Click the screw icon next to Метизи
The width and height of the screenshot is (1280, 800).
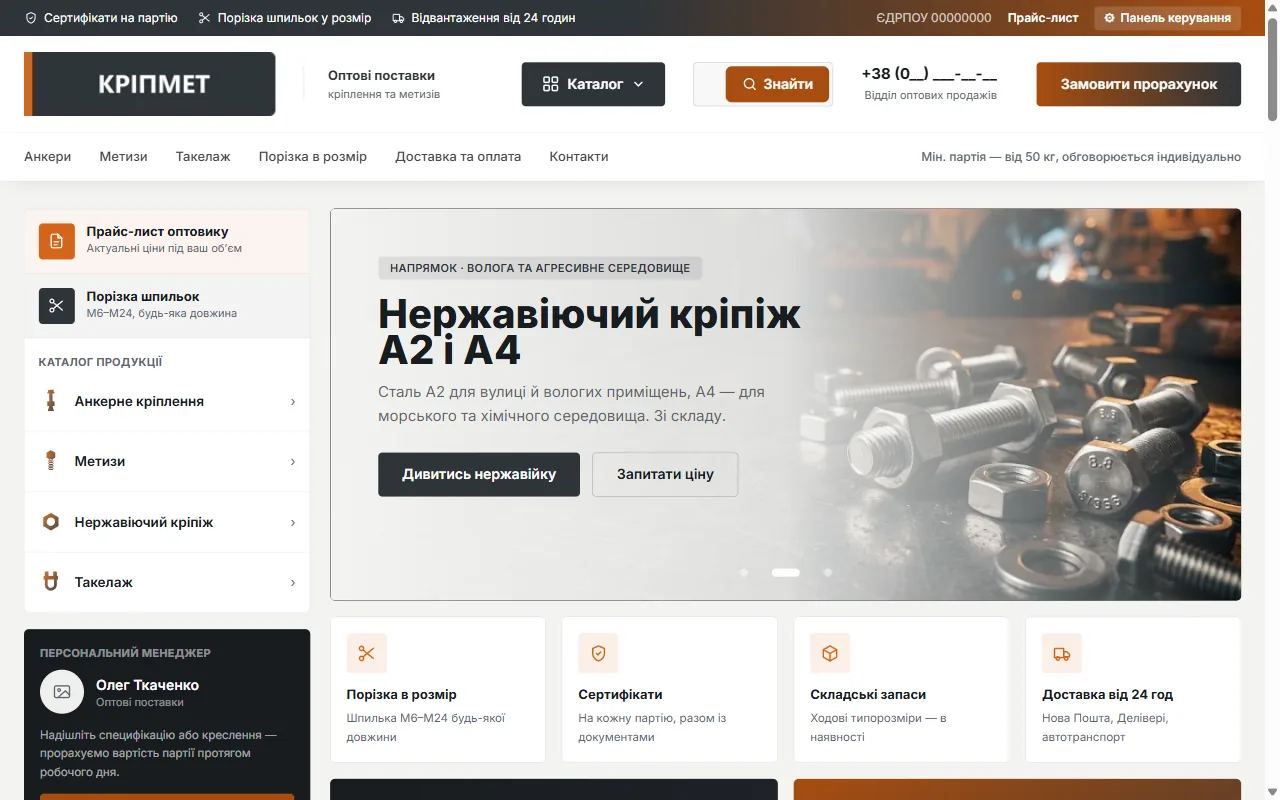click(x=50, y=461)
